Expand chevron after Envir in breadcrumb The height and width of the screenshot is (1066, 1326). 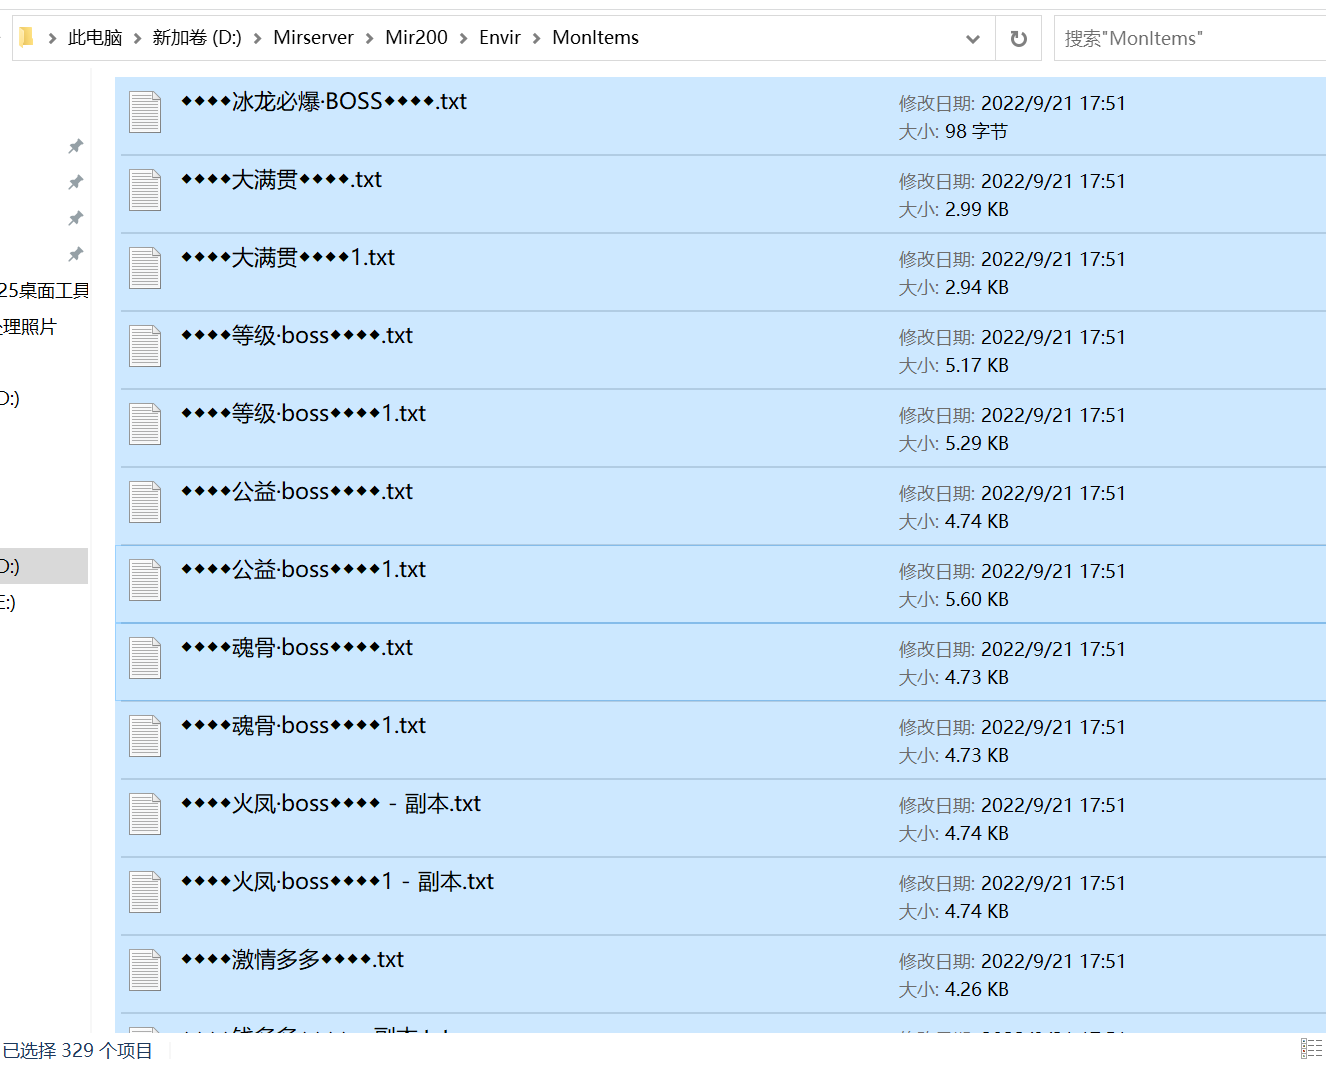[536, 38]
